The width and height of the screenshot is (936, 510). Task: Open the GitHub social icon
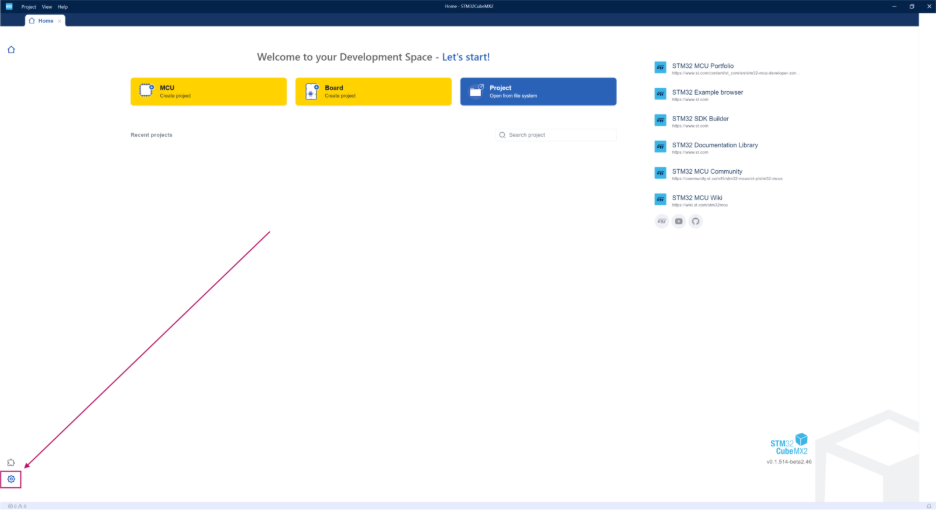tap(695, 221)
